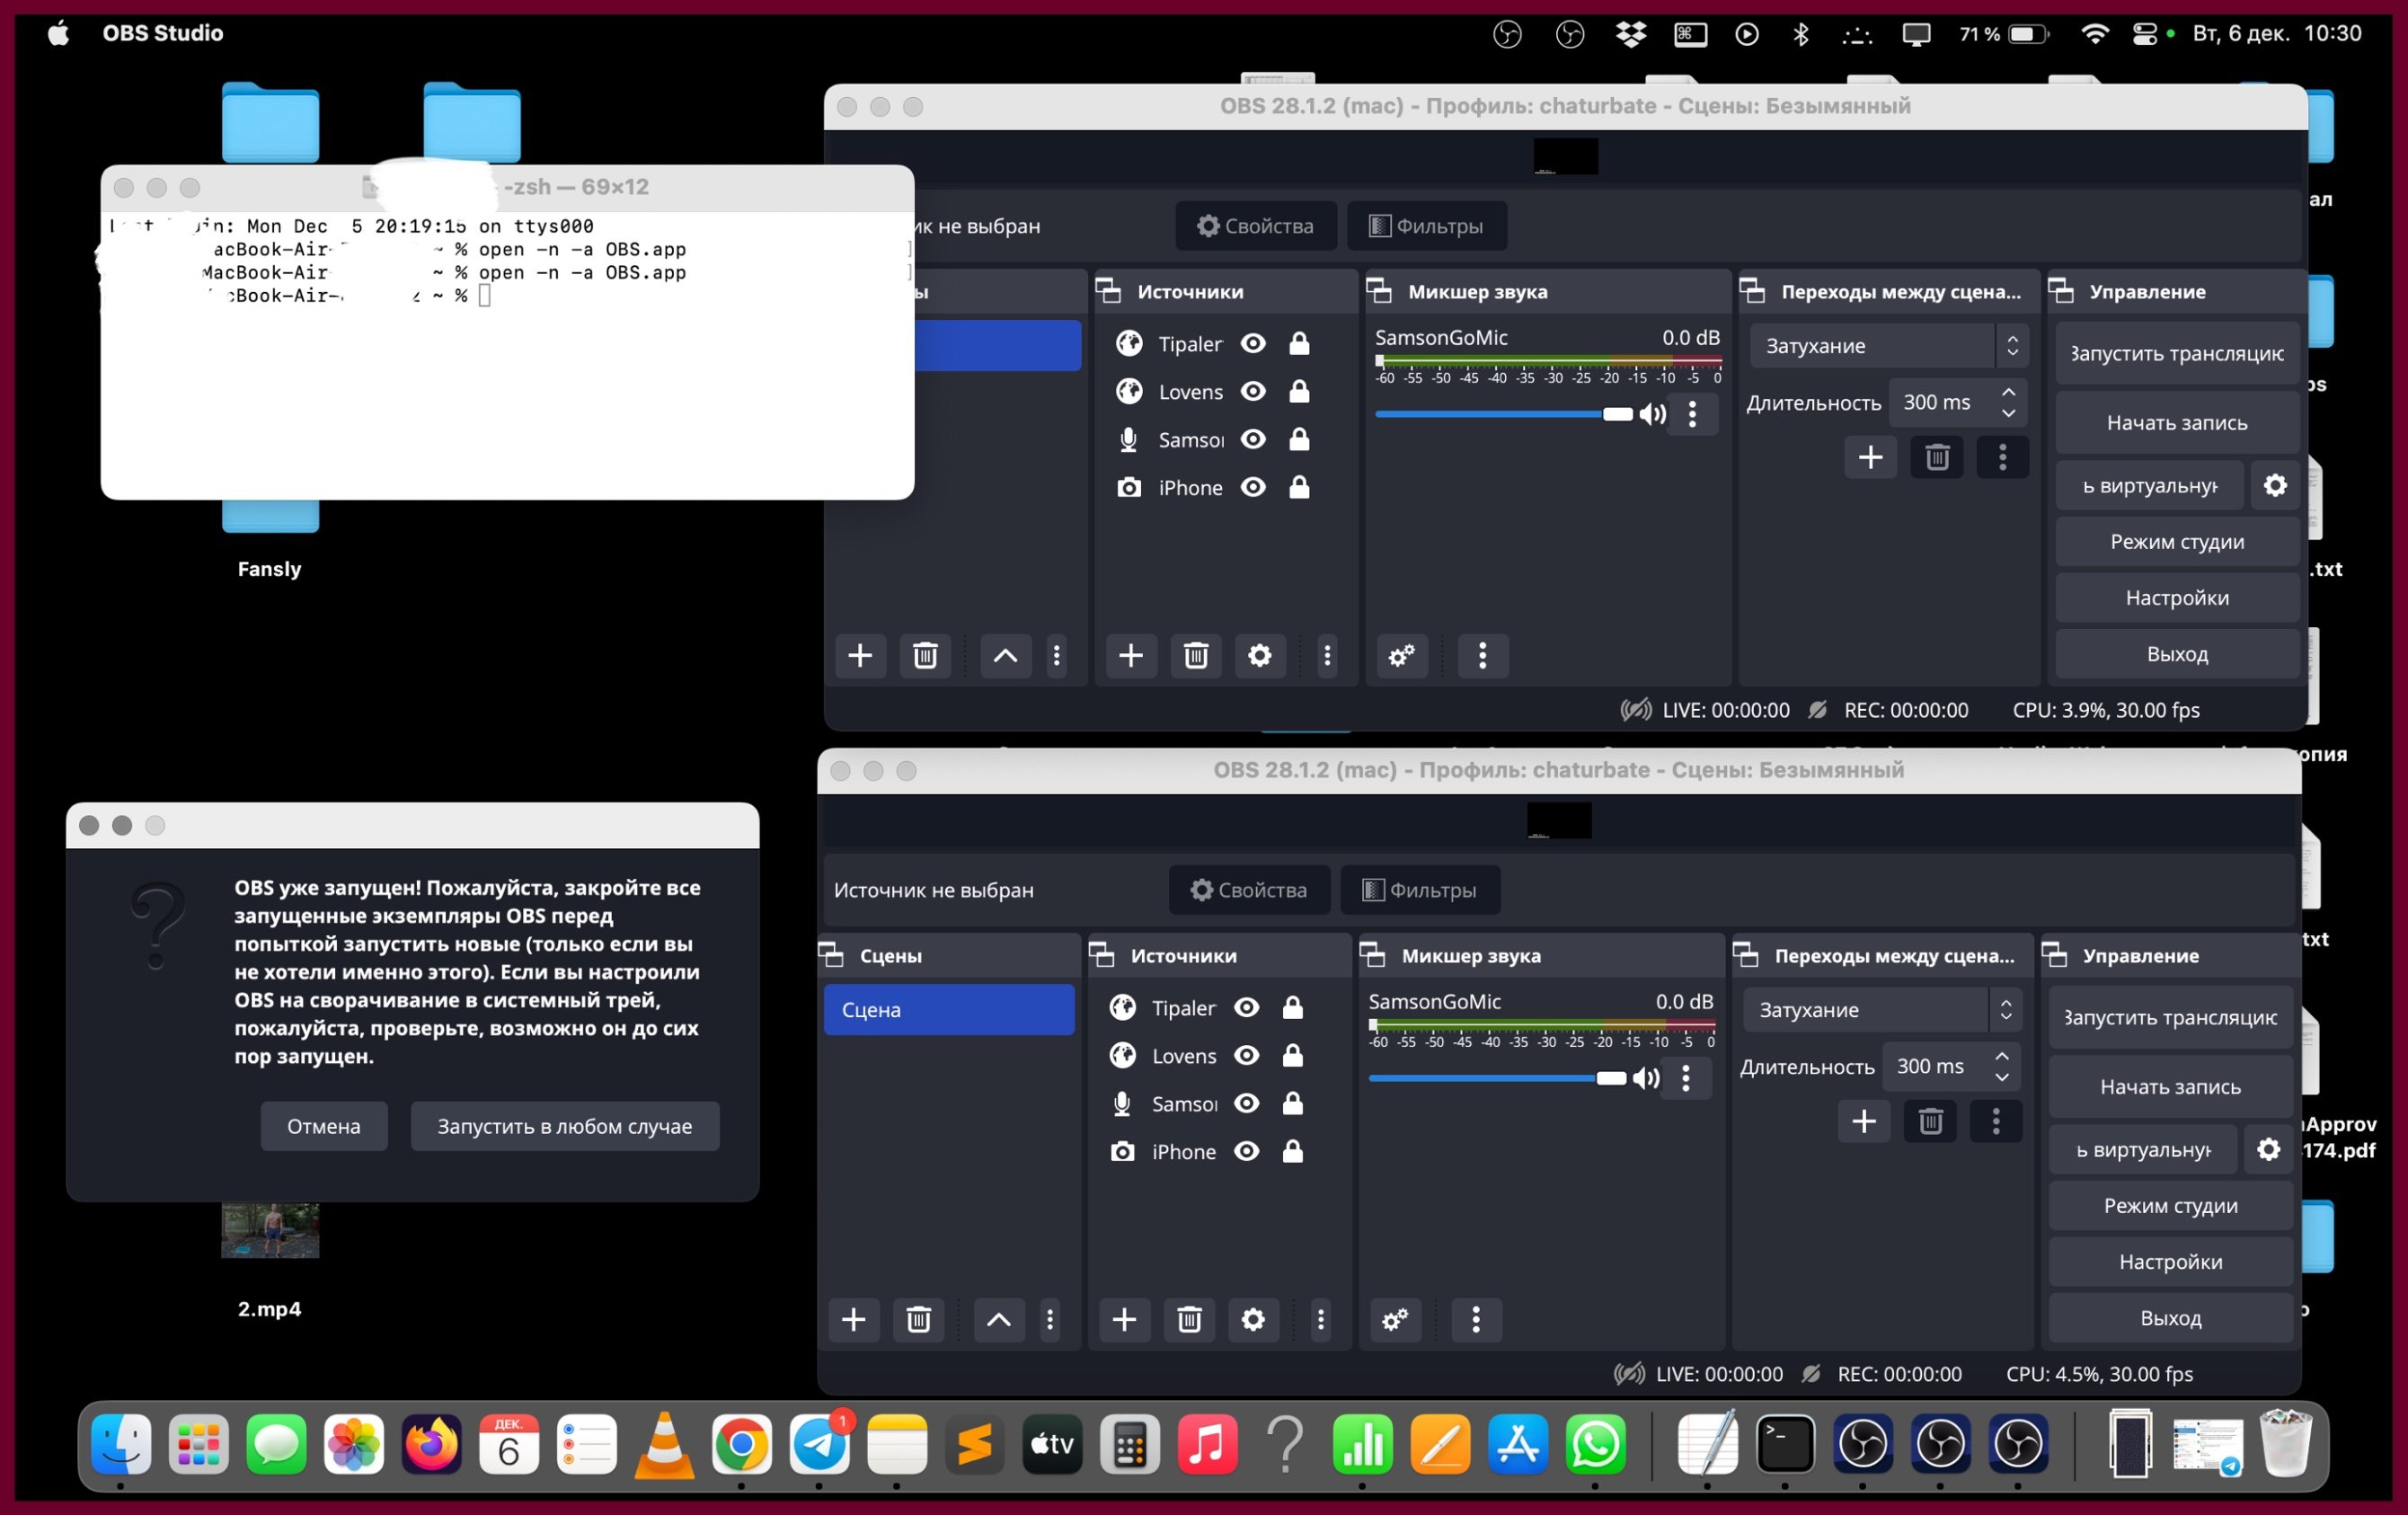Open Telegram in the Dock
Image resolution: width=2408 pixels, height=1515 pixels.
tap(820, 1444)
